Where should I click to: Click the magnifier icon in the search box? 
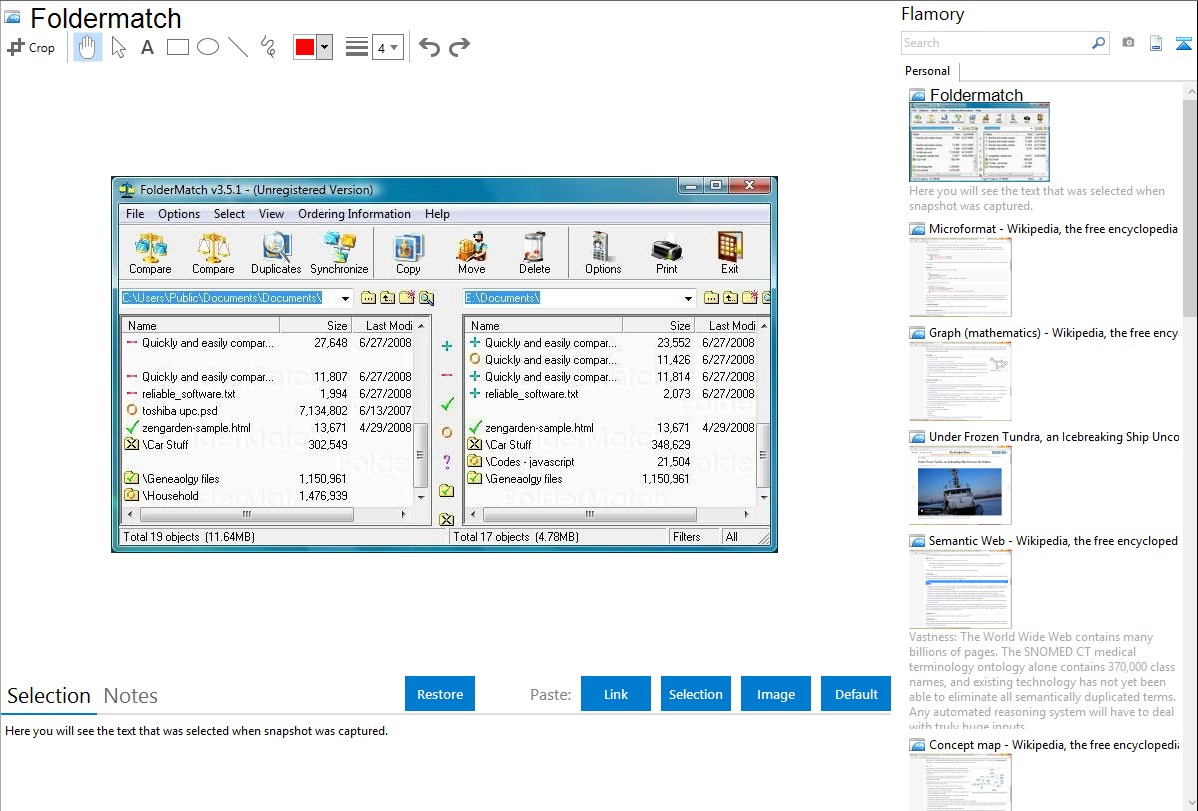click(x=1098, y=43)
